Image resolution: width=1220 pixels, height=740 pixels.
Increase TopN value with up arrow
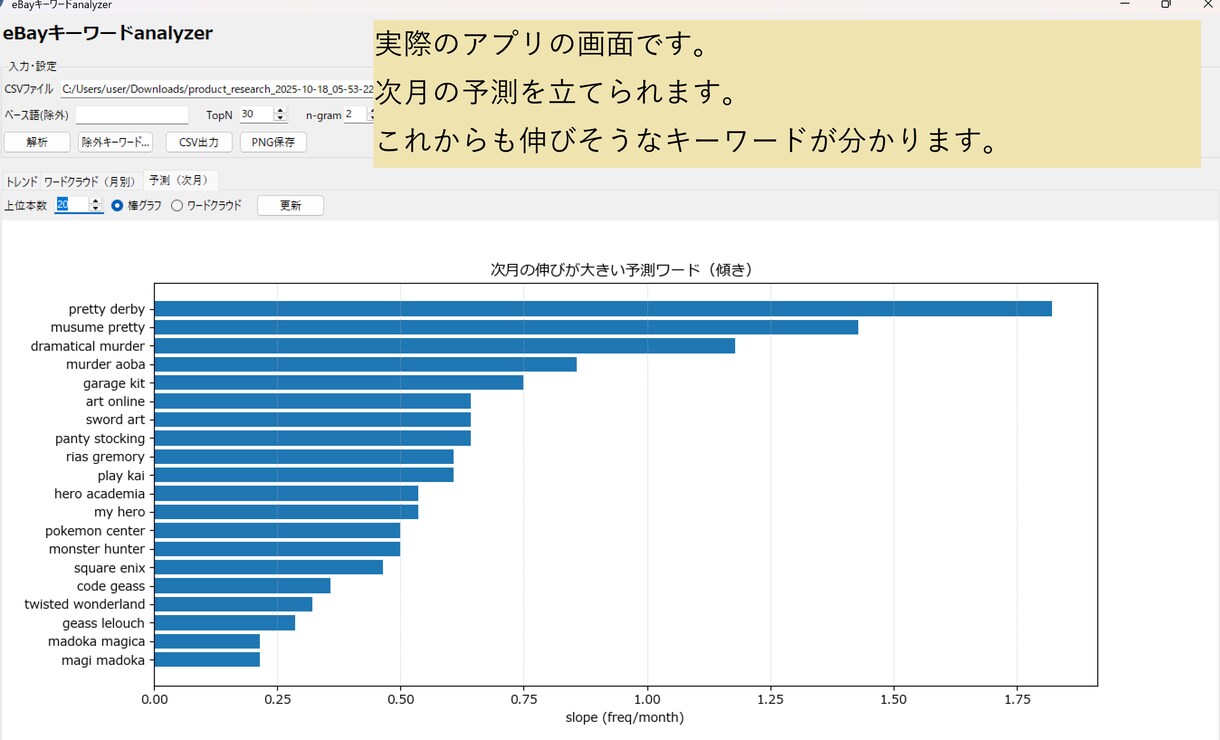pyautogui.click(x=280, y=111)
